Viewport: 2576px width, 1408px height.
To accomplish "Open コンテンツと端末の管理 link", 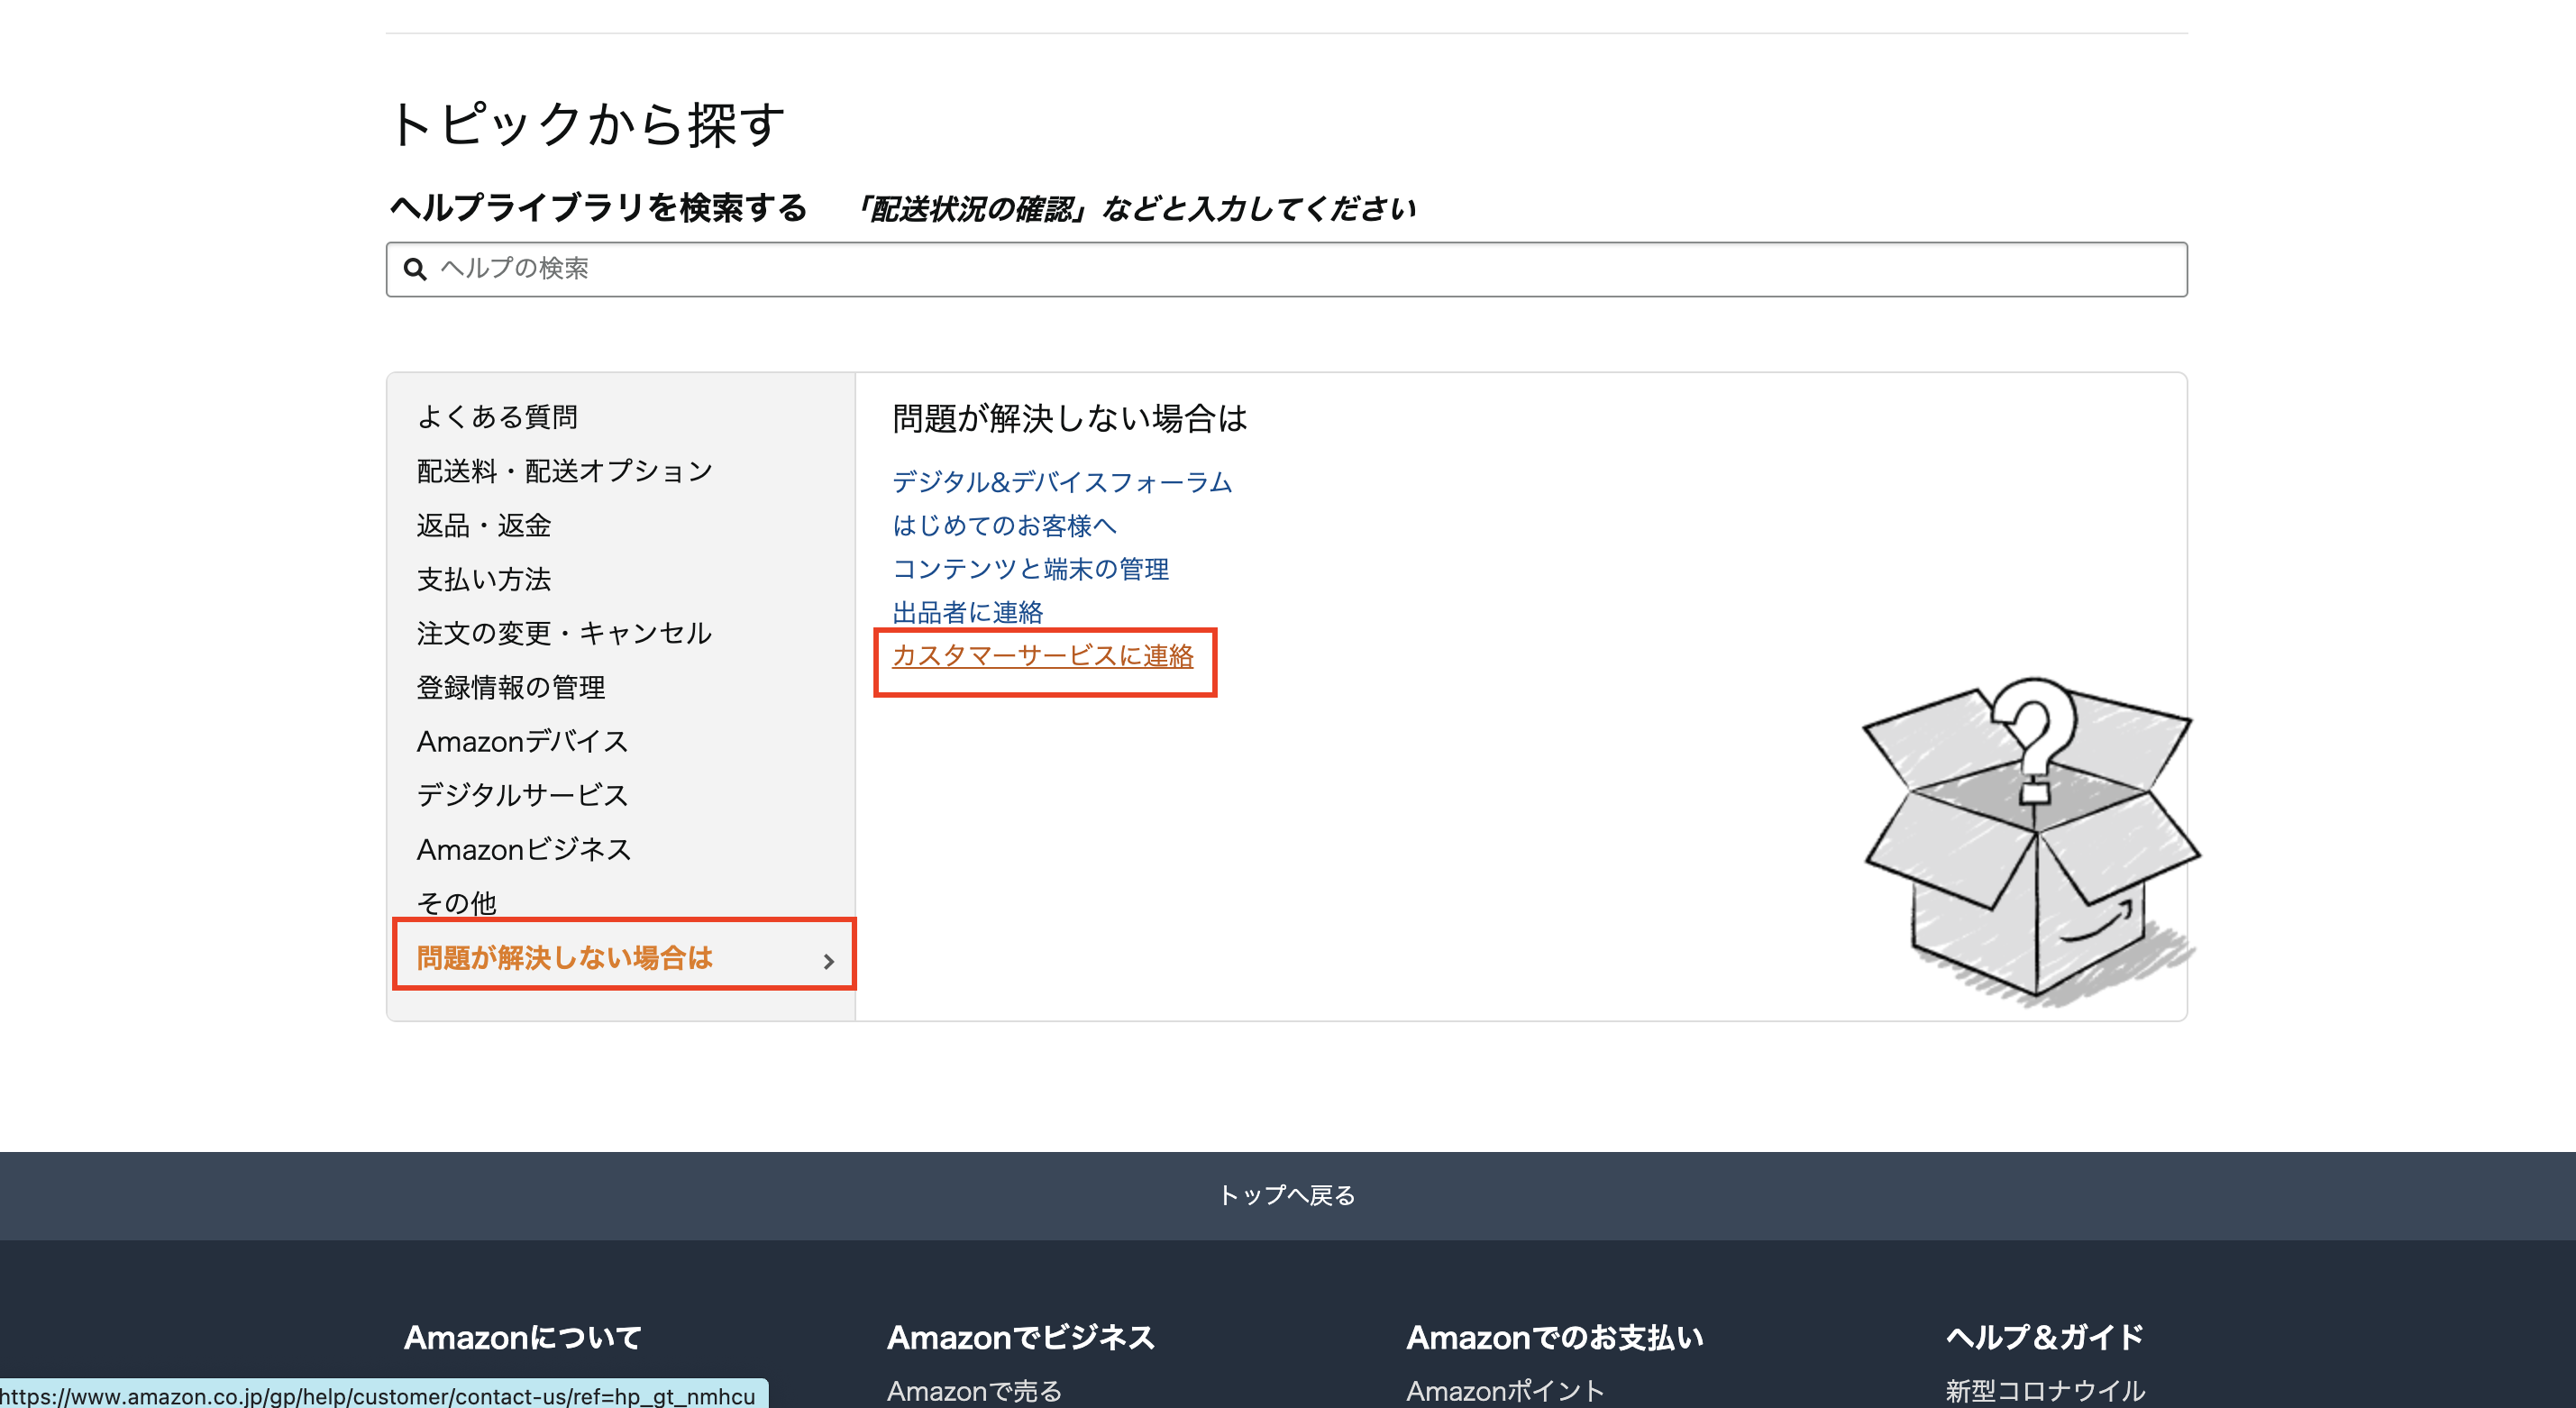I will pyautogui.click(x=1030, y=569).
